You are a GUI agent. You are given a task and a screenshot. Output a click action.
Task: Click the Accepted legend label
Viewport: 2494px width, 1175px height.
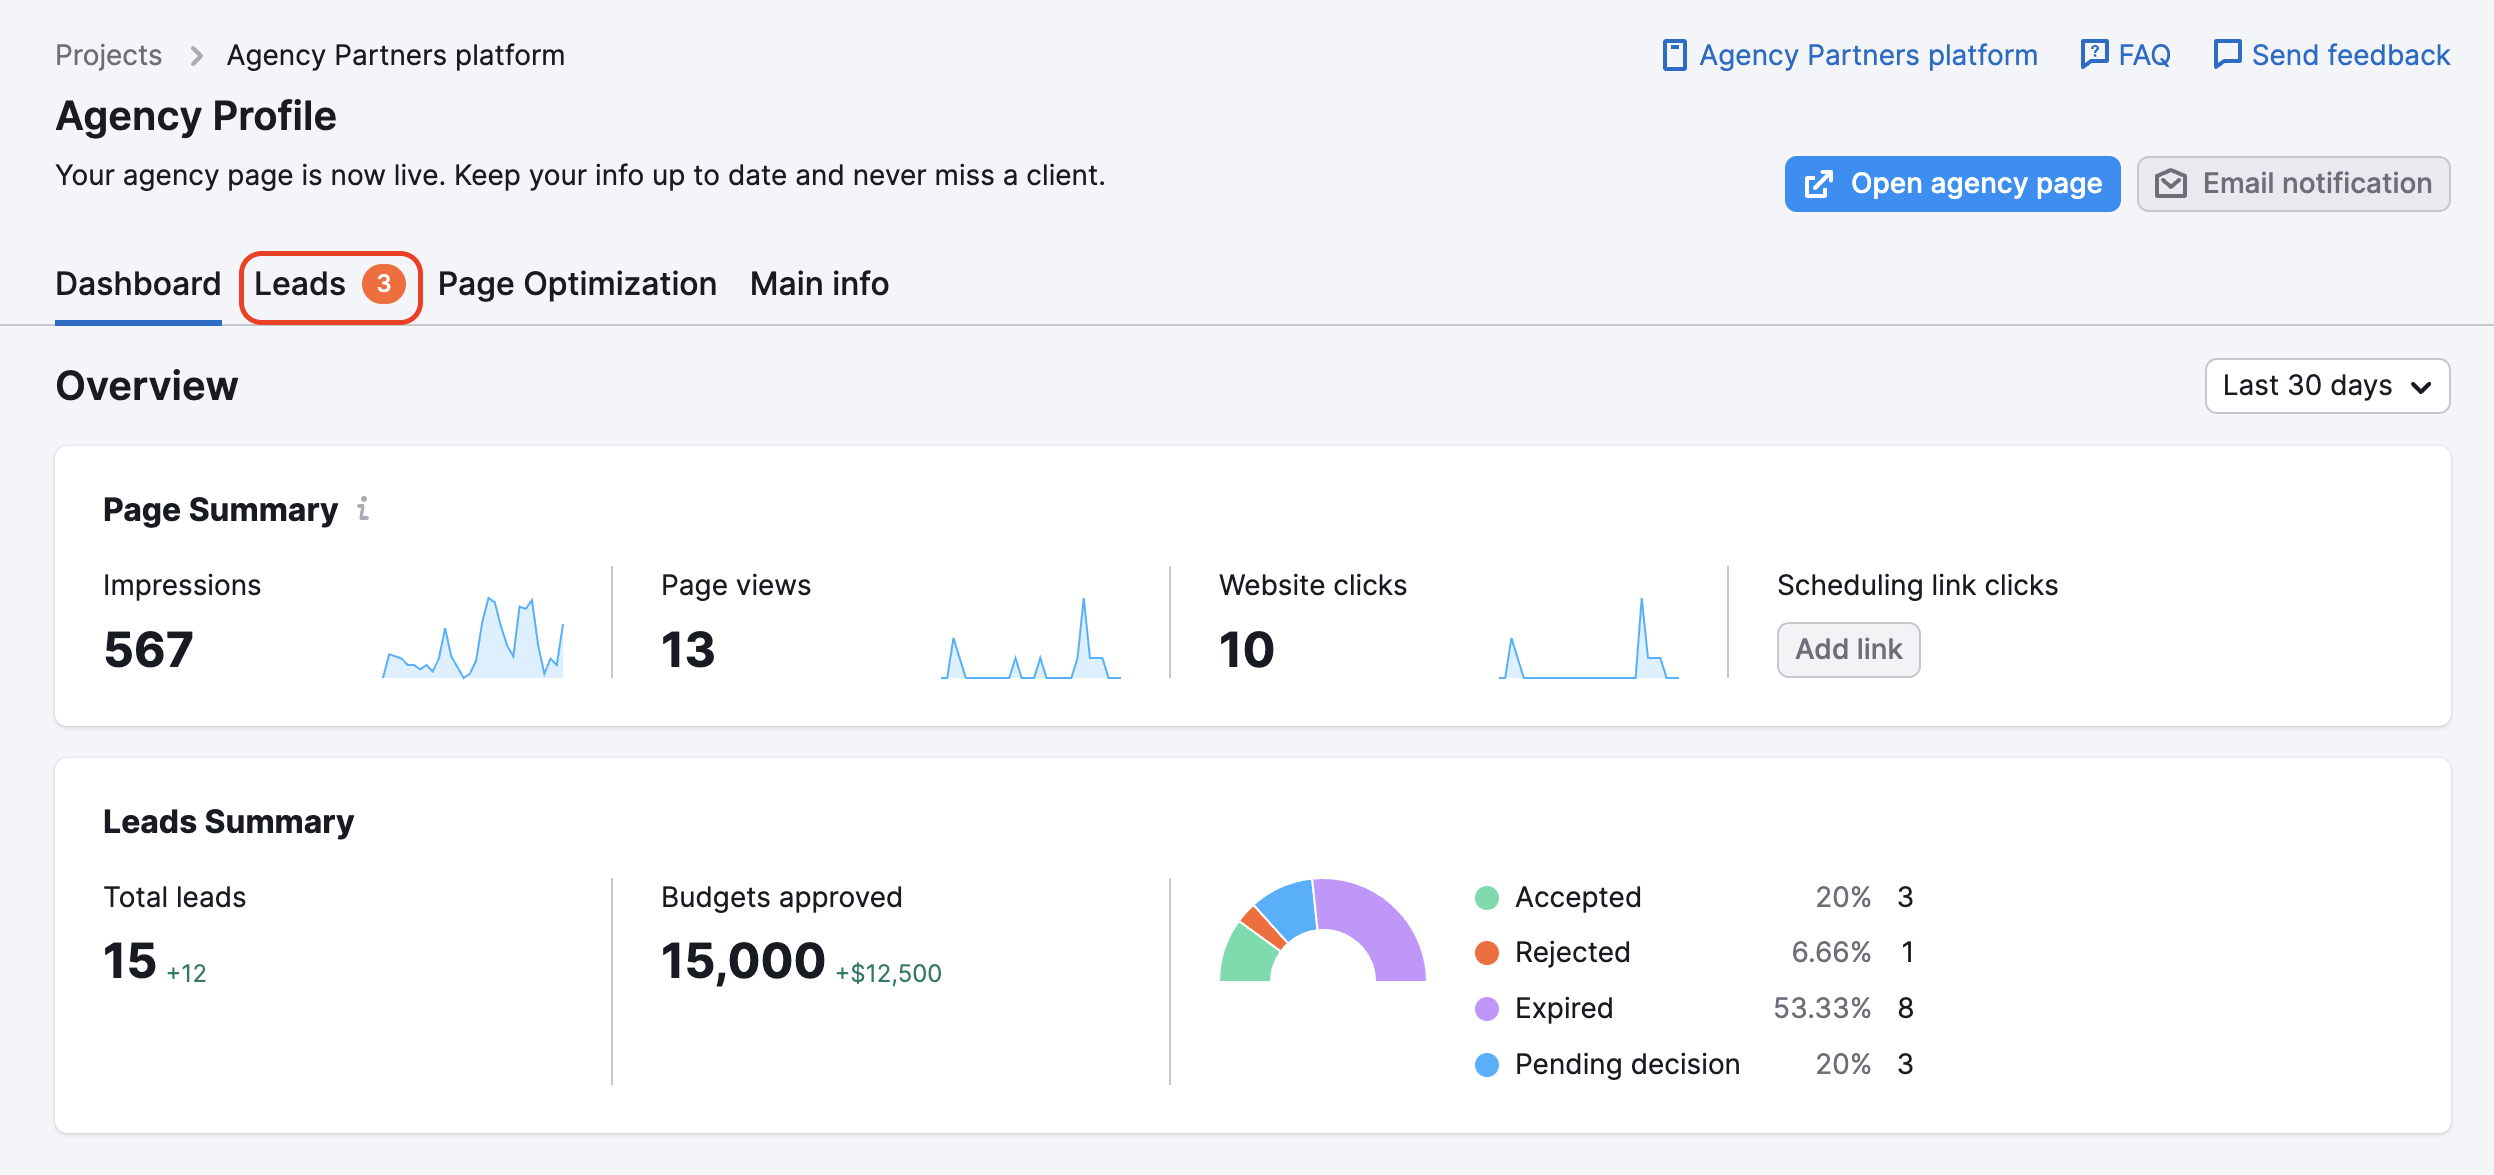[x=1578, y=898]
